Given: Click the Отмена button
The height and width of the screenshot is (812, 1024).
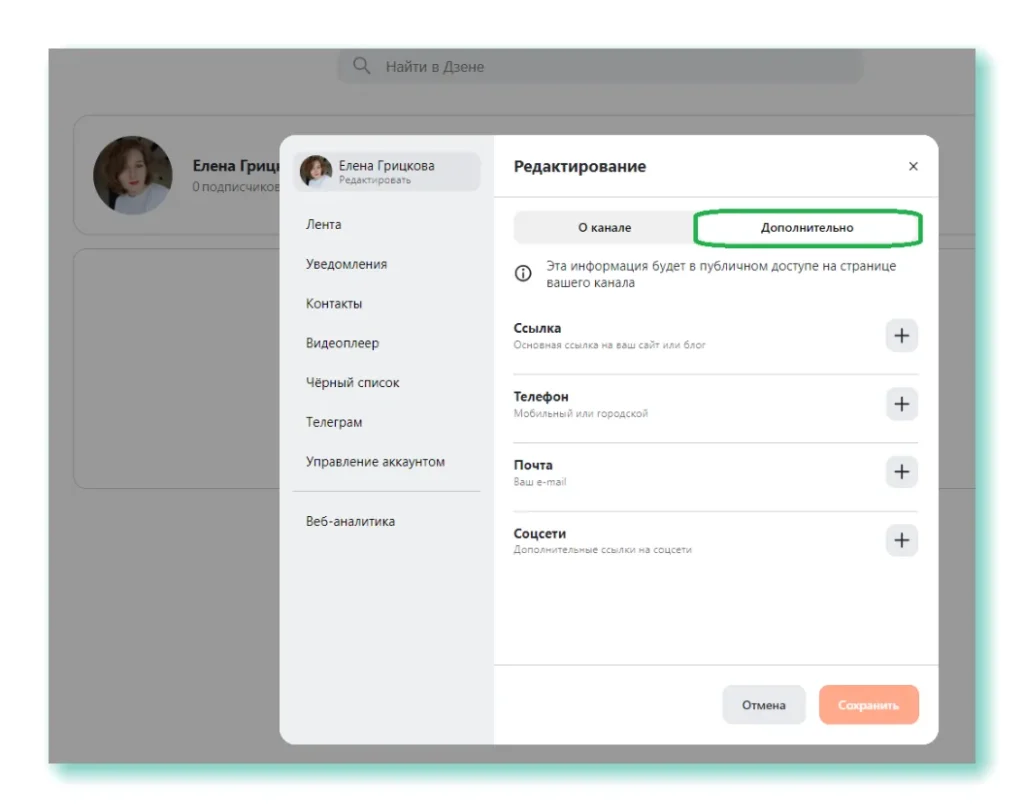Looking at the screenshot, I should pos(763,705).
